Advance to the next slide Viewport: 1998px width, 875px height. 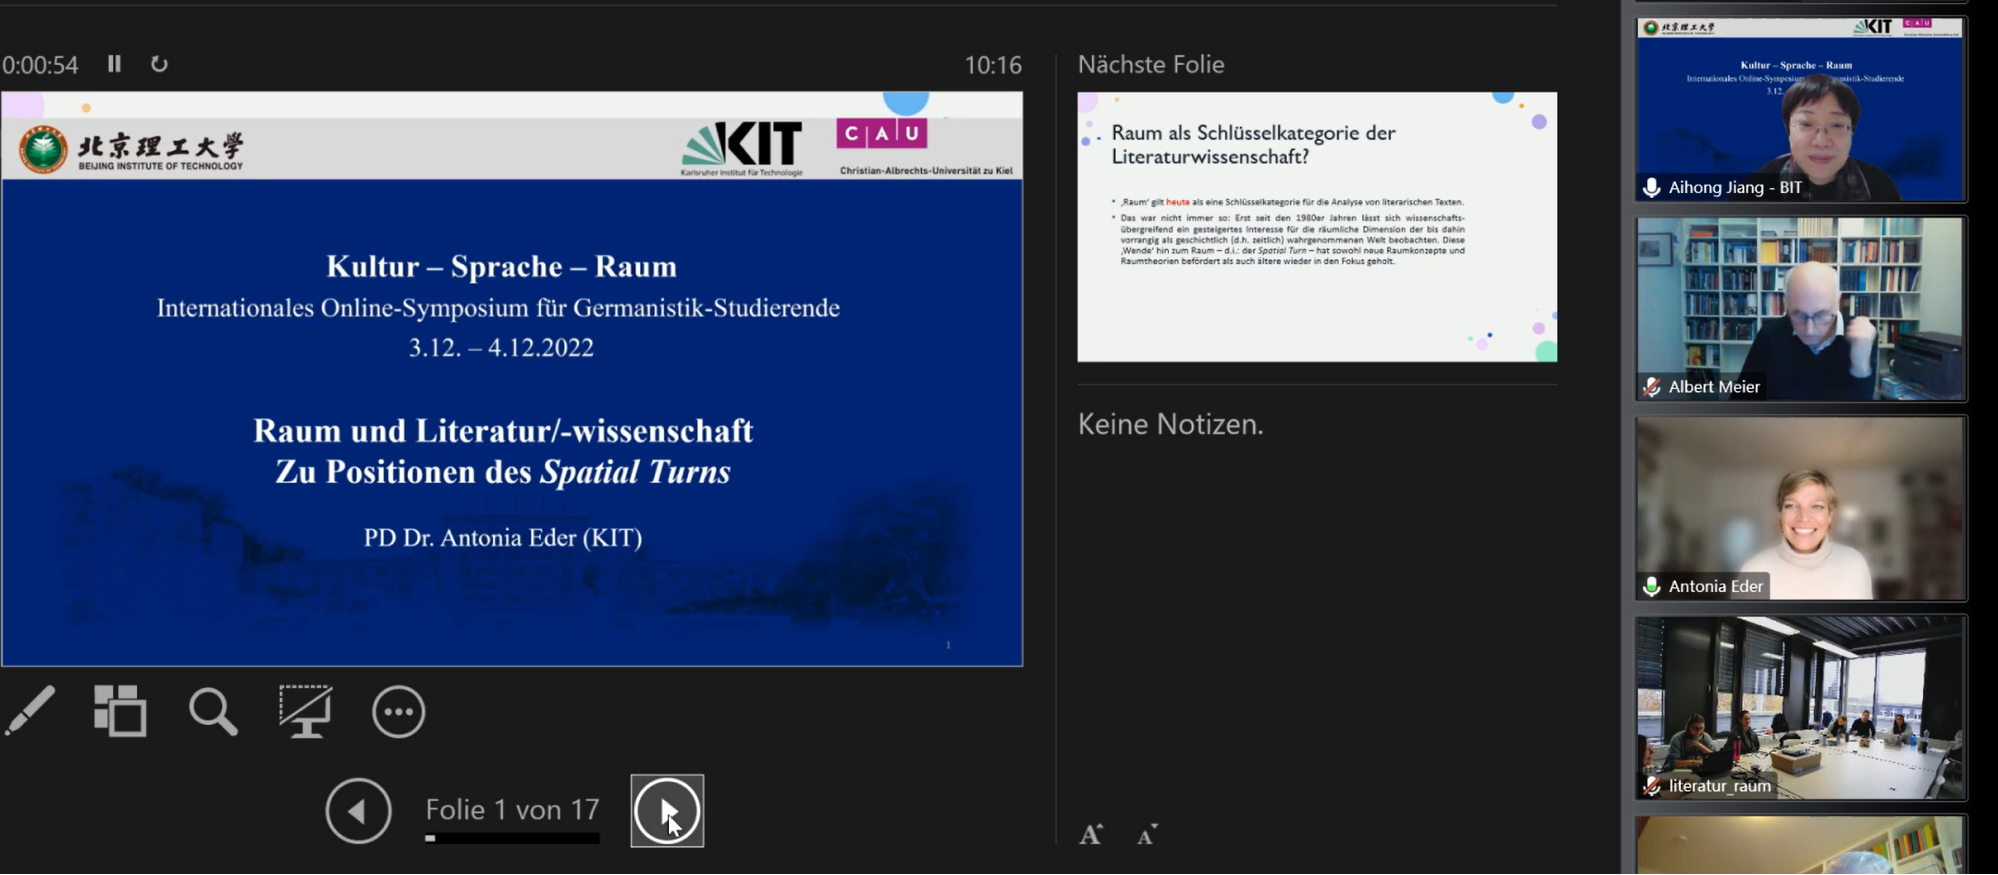pos(667,810)
